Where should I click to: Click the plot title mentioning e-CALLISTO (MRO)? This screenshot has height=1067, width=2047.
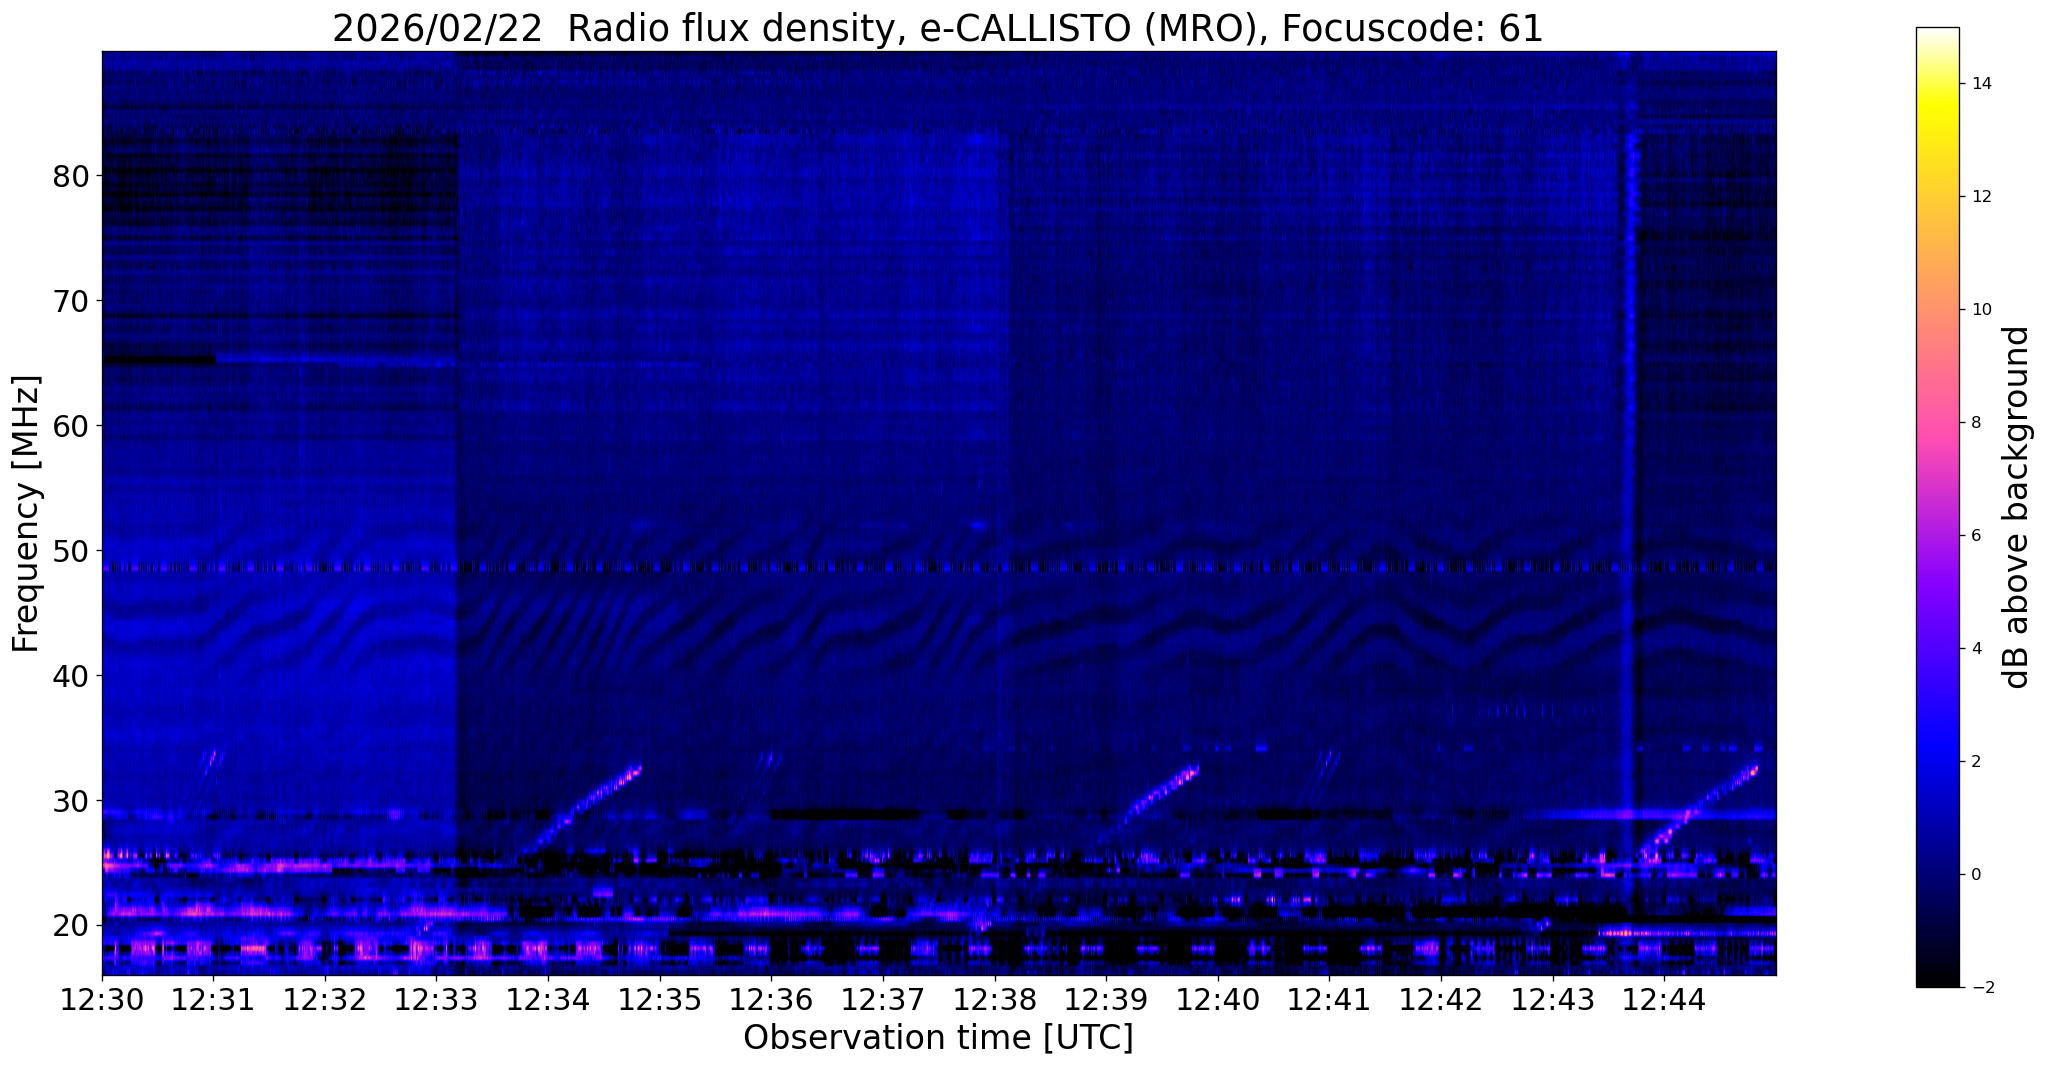(938, 29)
